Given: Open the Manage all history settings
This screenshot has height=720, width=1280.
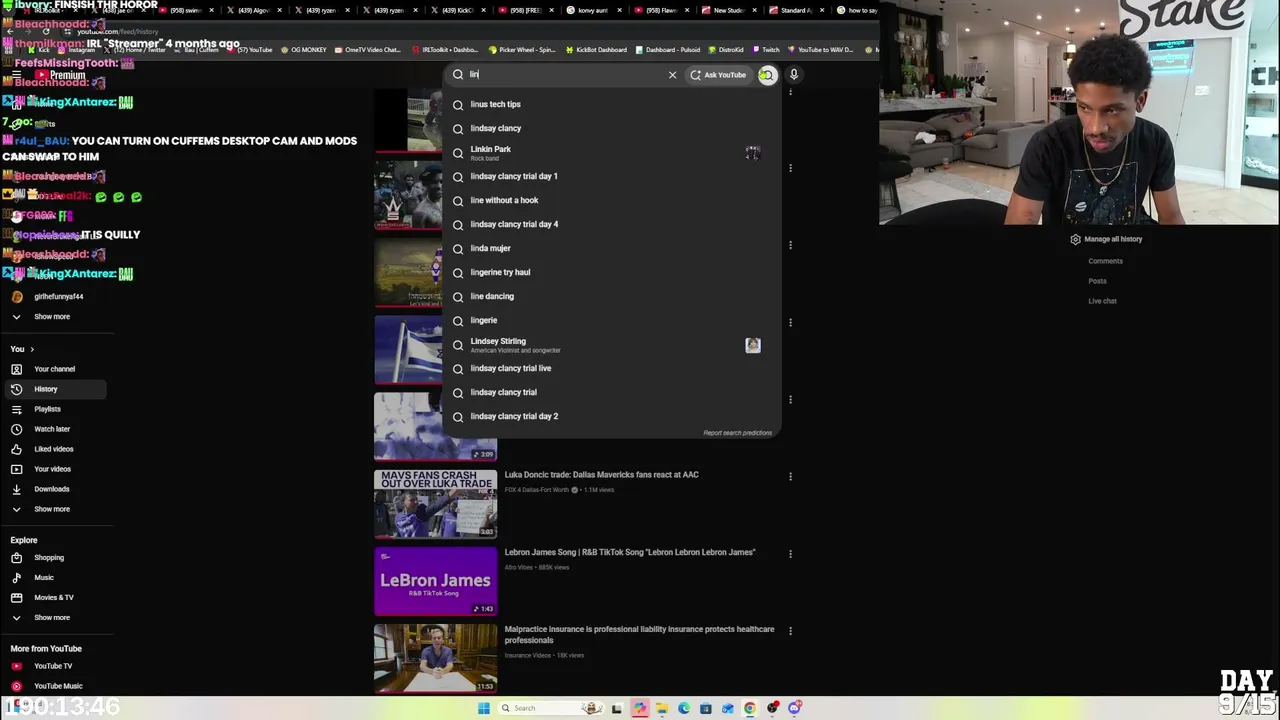Looking at the screenshot, I should (1106, 239).
